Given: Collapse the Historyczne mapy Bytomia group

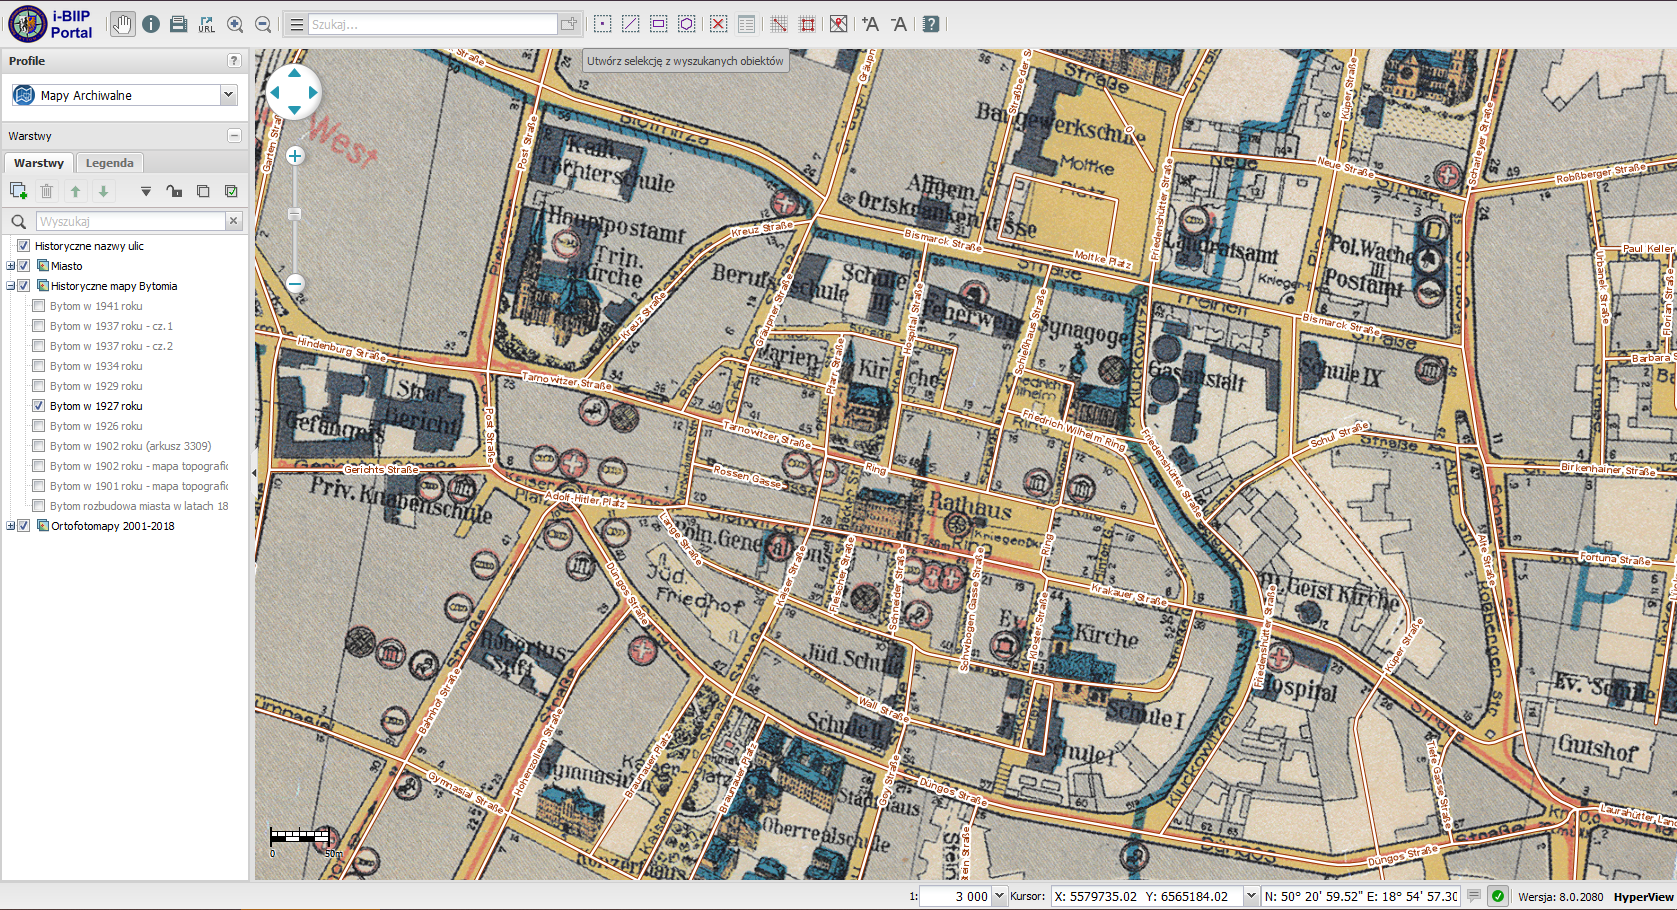Looking at the screenshot, I should pos(11,286).
